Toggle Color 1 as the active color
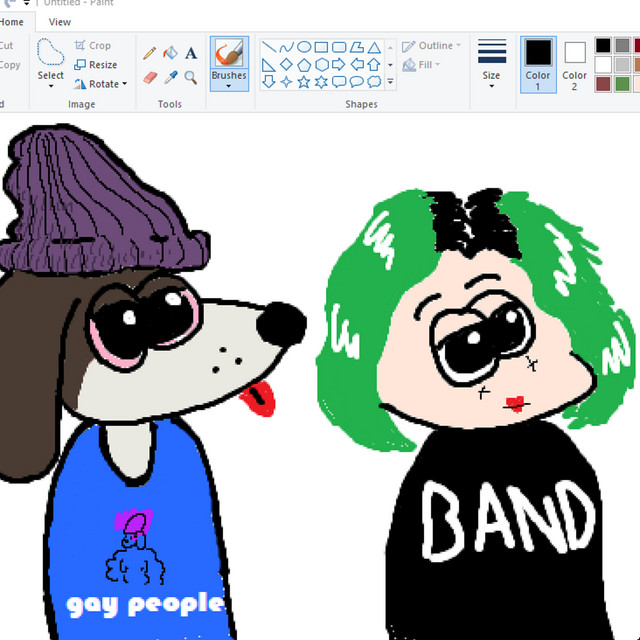Viewport: 640px width, 640px height. tap(538, 64)
